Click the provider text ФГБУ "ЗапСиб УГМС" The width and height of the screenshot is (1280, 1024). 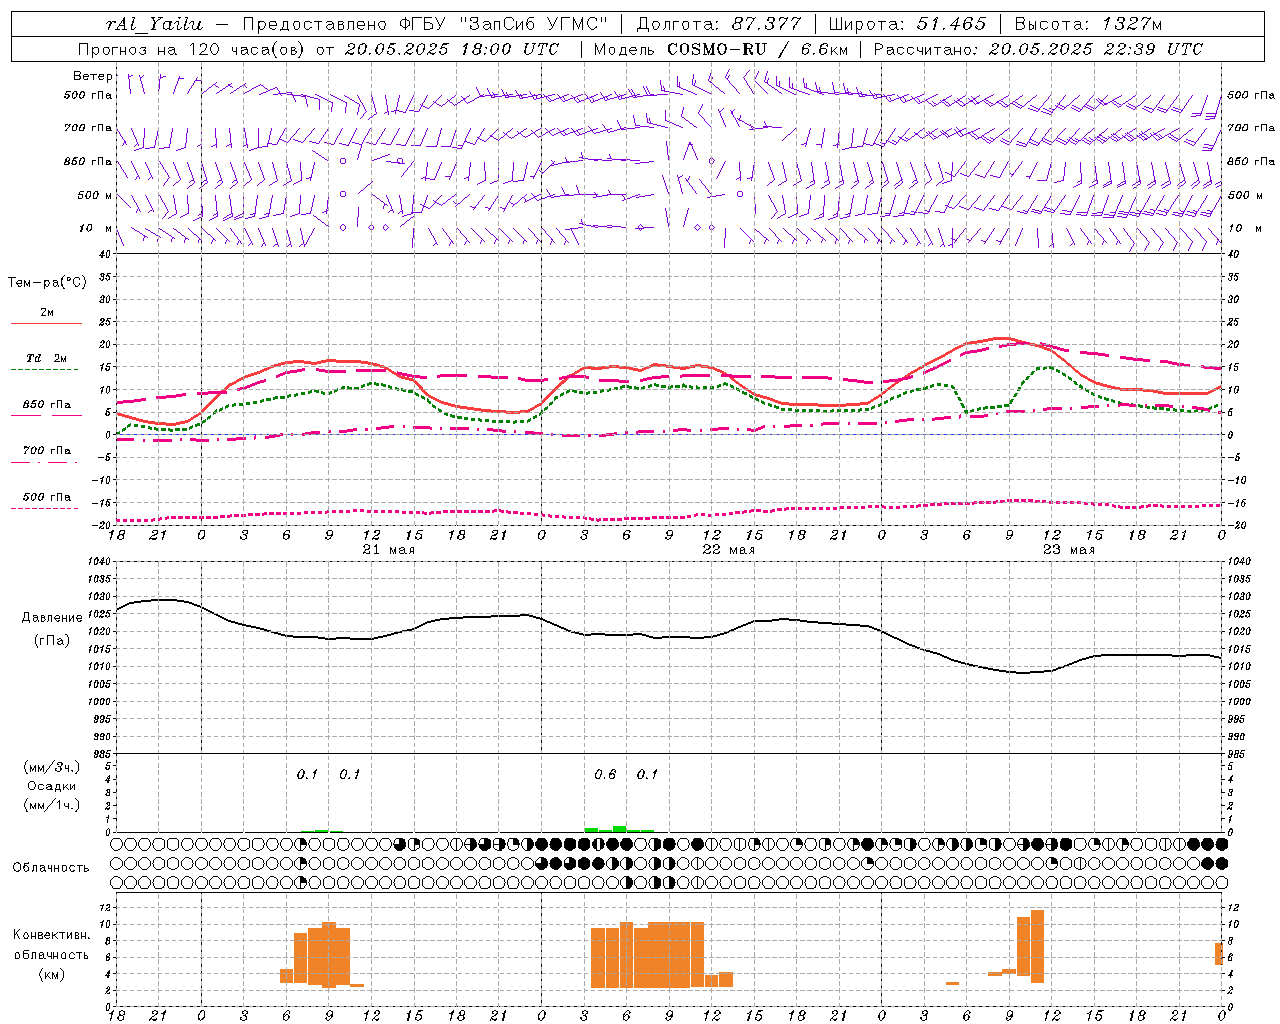point(504,23)
